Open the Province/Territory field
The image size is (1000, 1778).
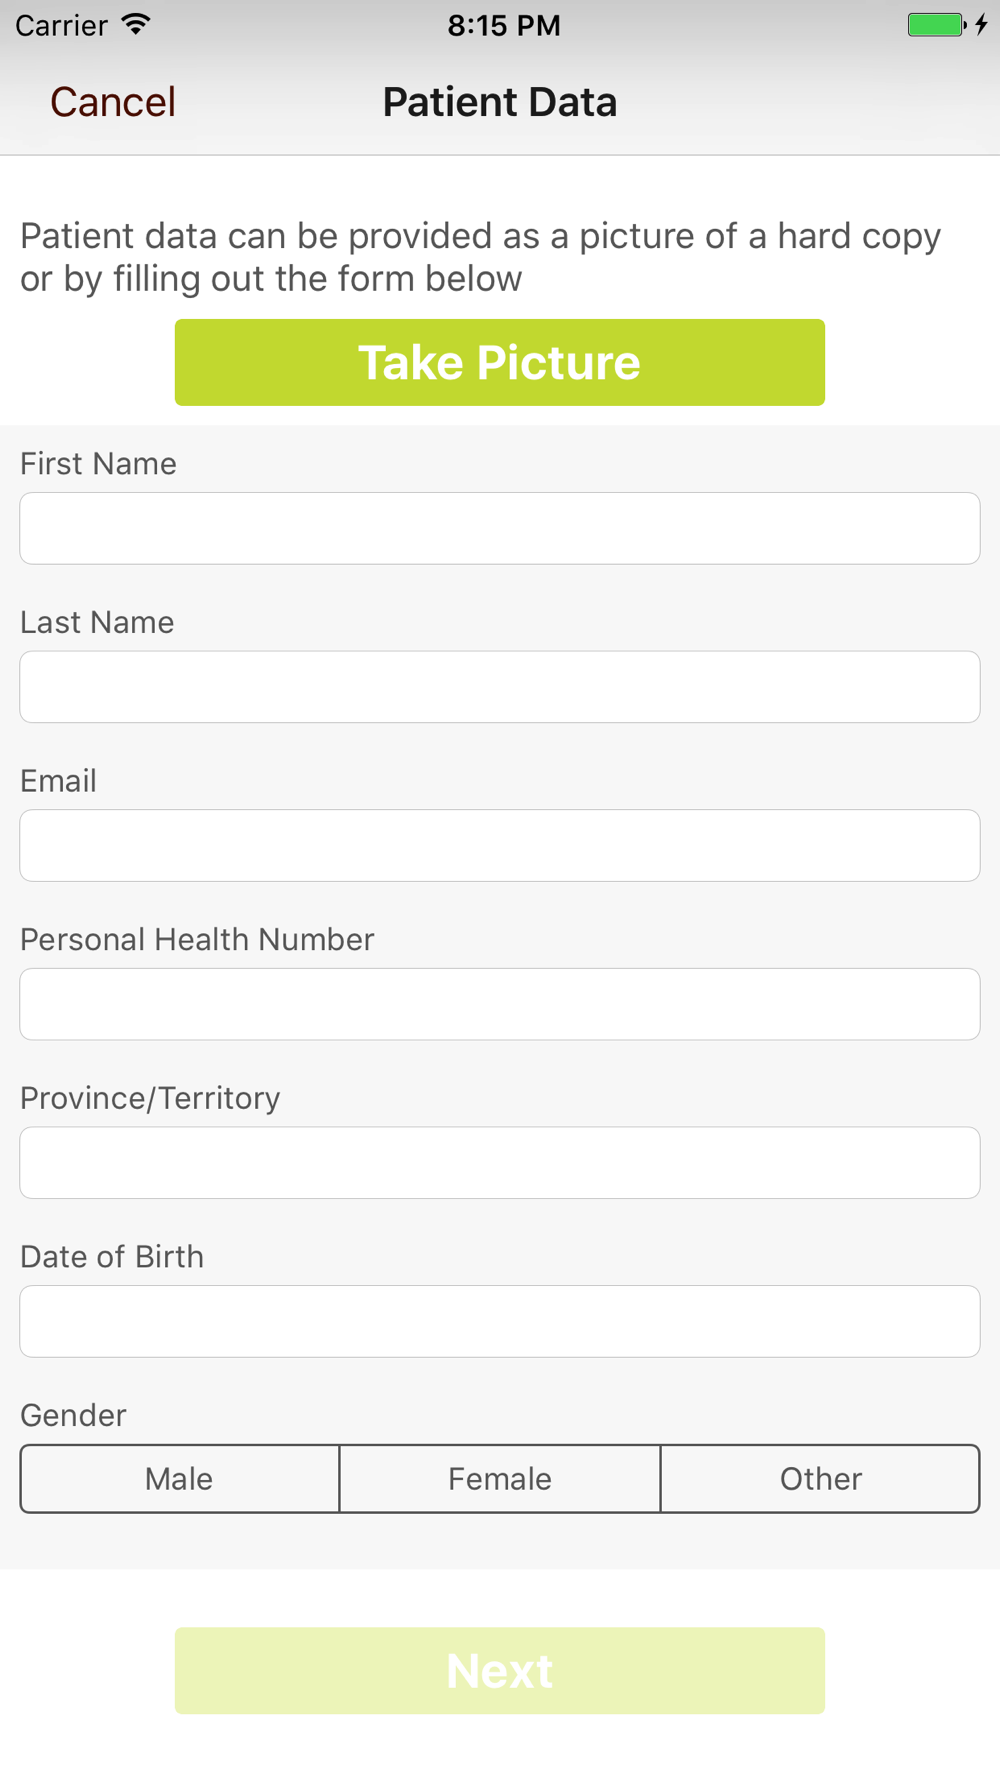click(x=500, y=1163)
